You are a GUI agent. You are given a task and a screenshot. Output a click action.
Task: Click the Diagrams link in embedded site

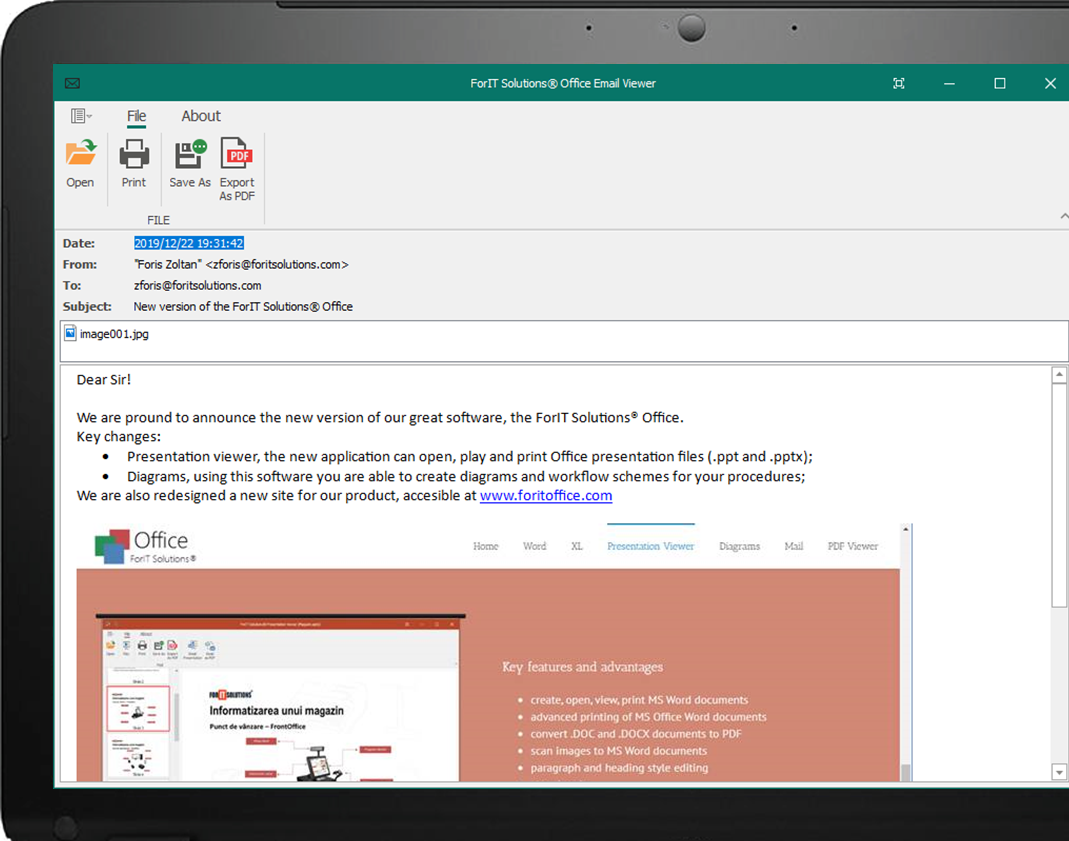coord(739,546)
